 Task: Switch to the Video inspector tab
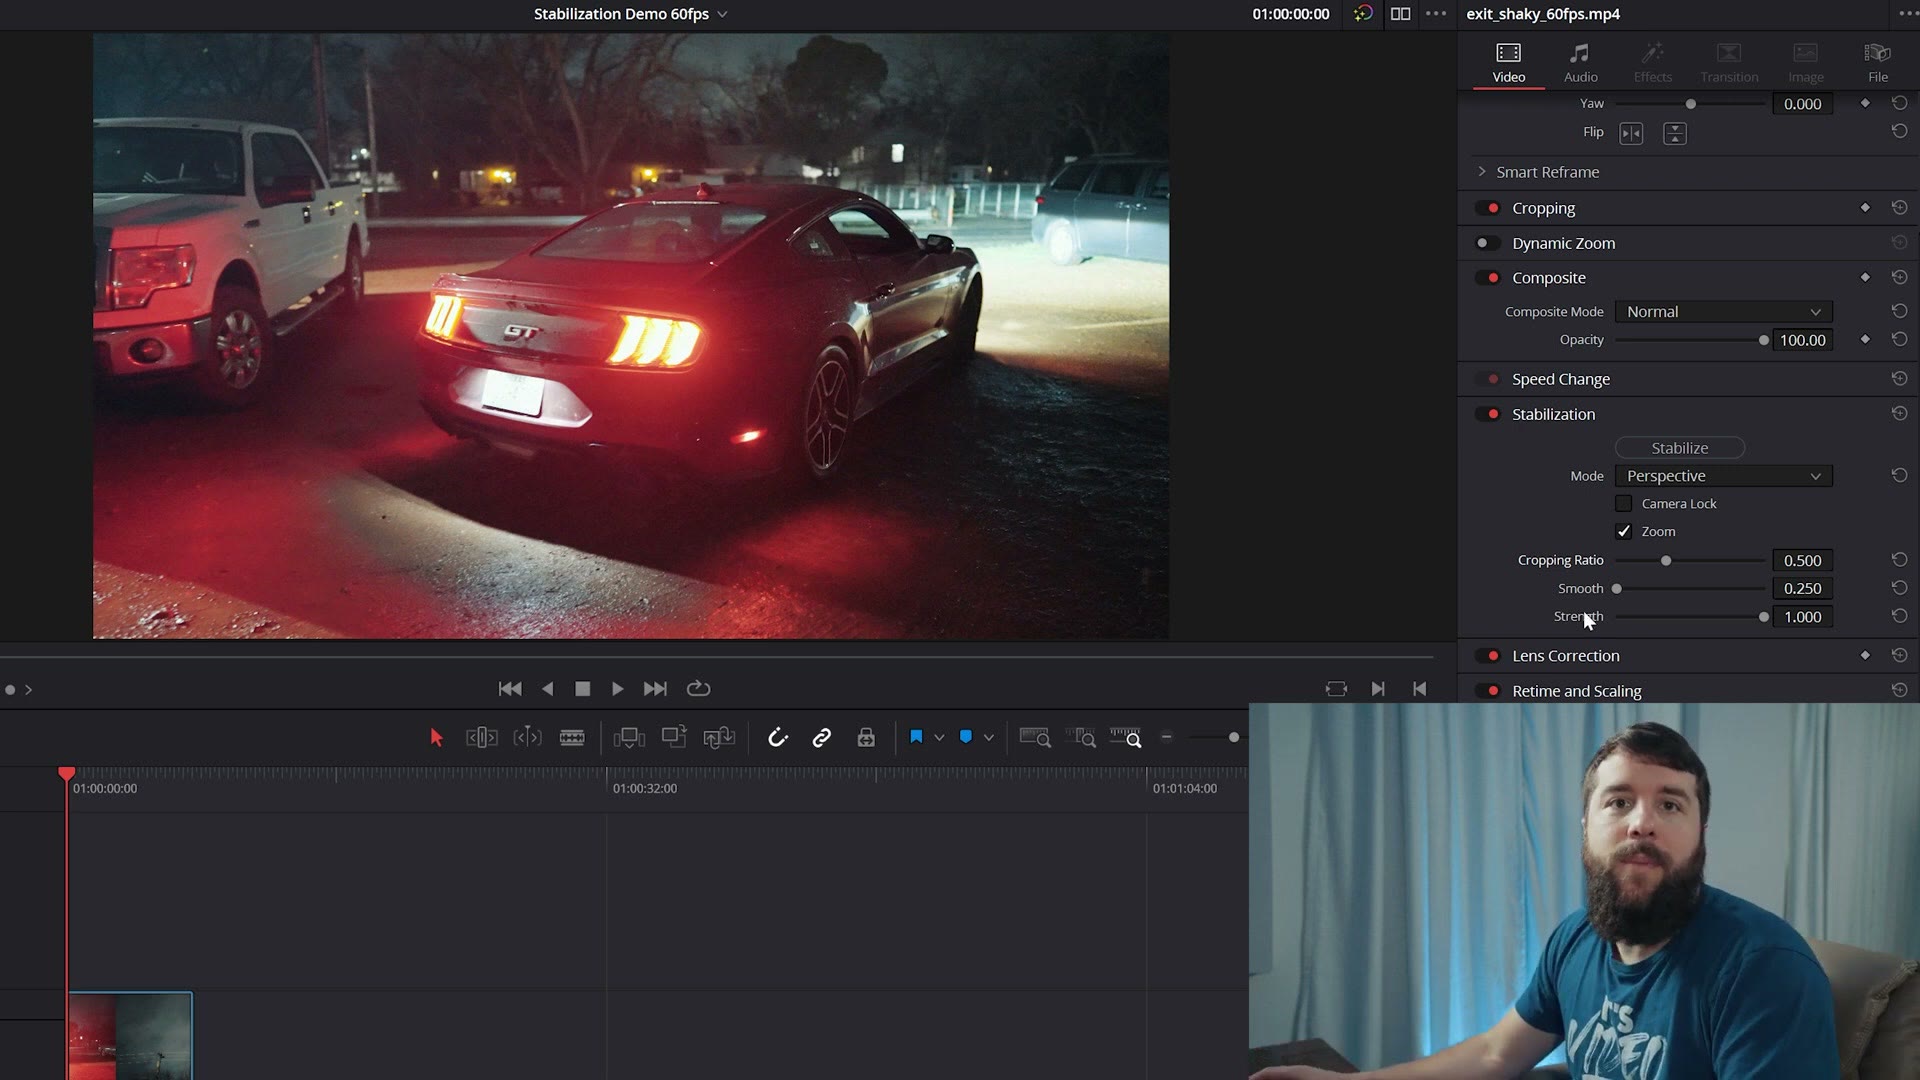pyautogui.click(x=1508, y=62)
